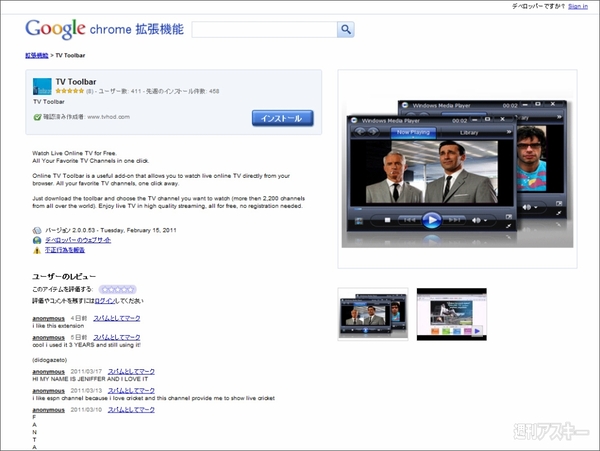Click the www.tvhod.com author text
The image size is (600, 451).
pyautogui.click(x=108, y=117)
